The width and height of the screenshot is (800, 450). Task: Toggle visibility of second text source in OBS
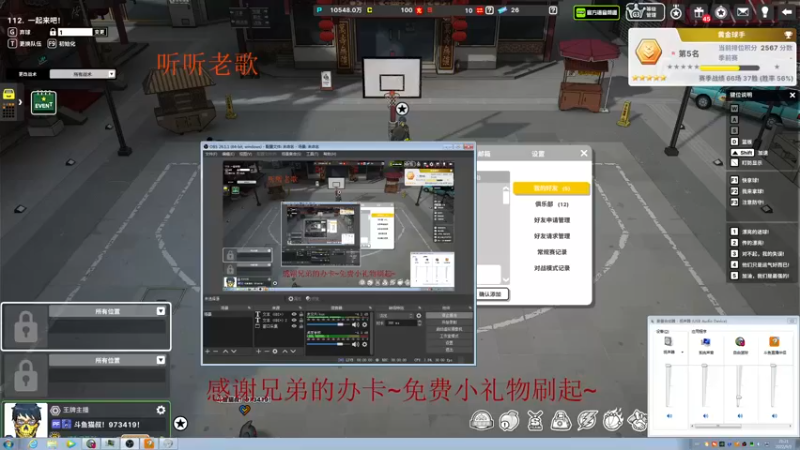click(294, 320)
